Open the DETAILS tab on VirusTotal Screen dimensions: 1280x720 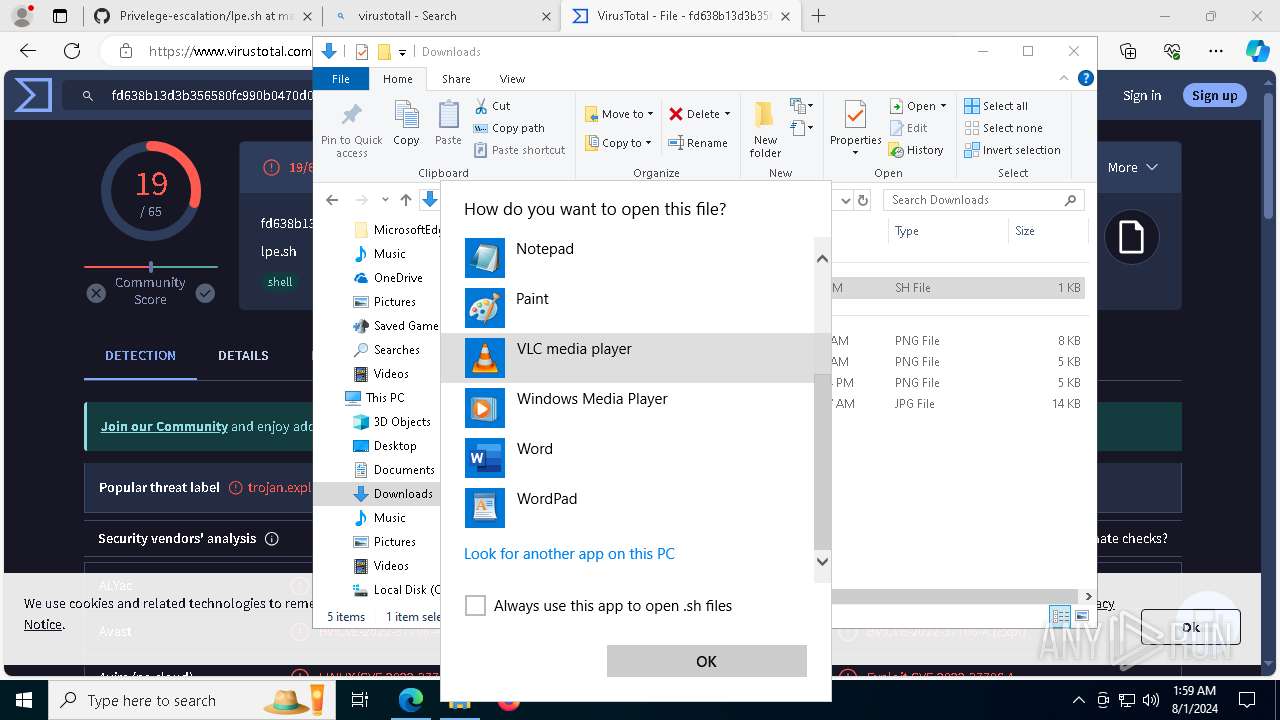243,355
